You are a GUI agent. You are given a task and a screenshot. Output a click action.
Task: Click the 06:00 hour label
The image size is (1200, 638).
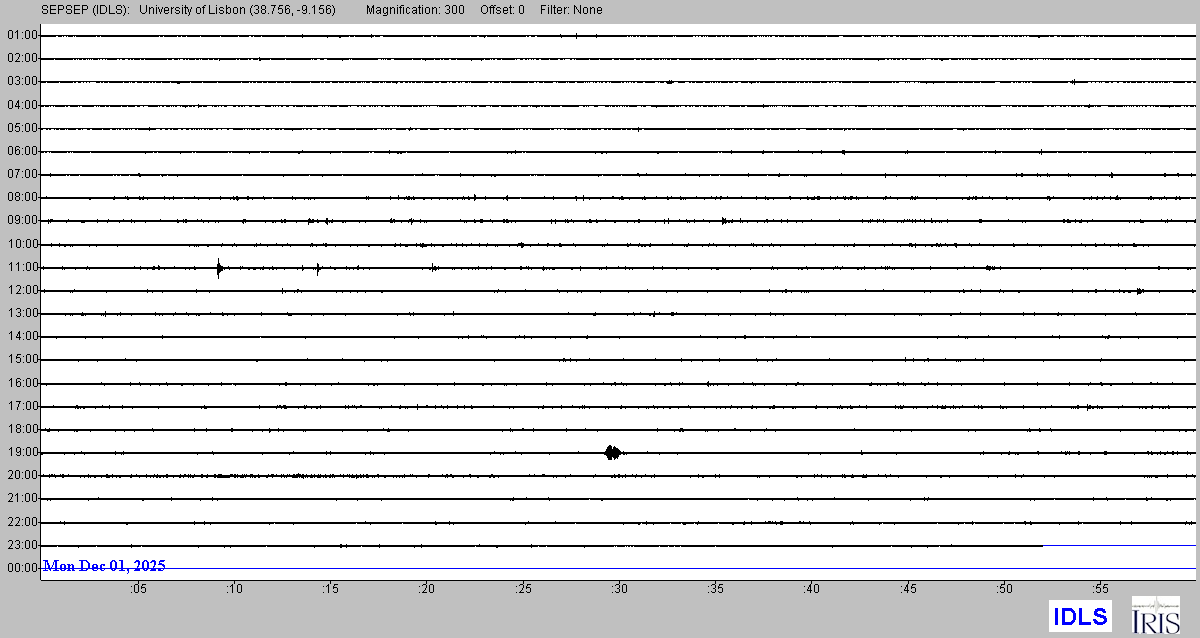[x=22, y=151]
